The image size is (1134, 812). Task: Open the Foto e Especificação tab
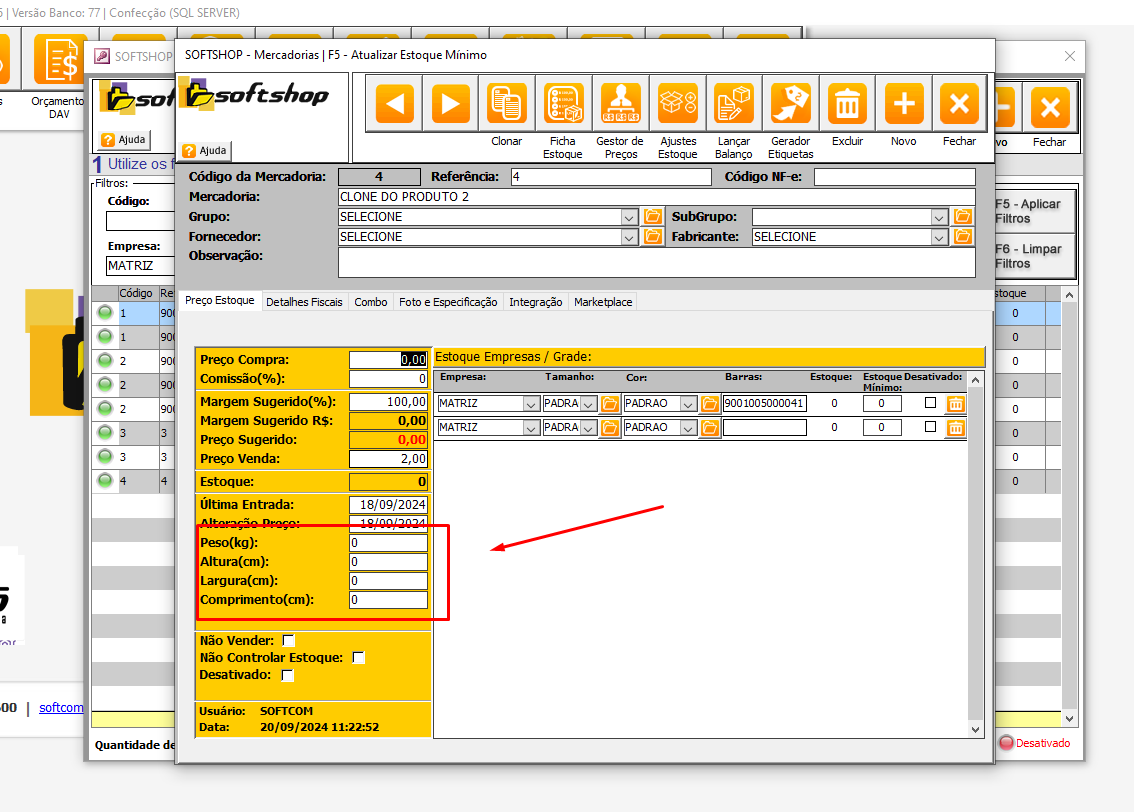pyautogui.click(x=447, y=302)
